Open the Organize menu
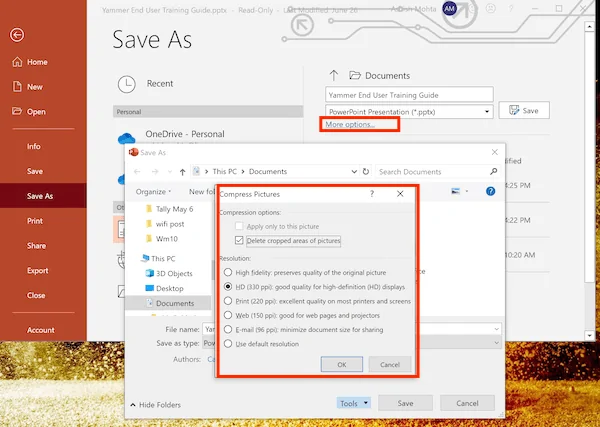 pyautogui.click(x=153, y=192)
